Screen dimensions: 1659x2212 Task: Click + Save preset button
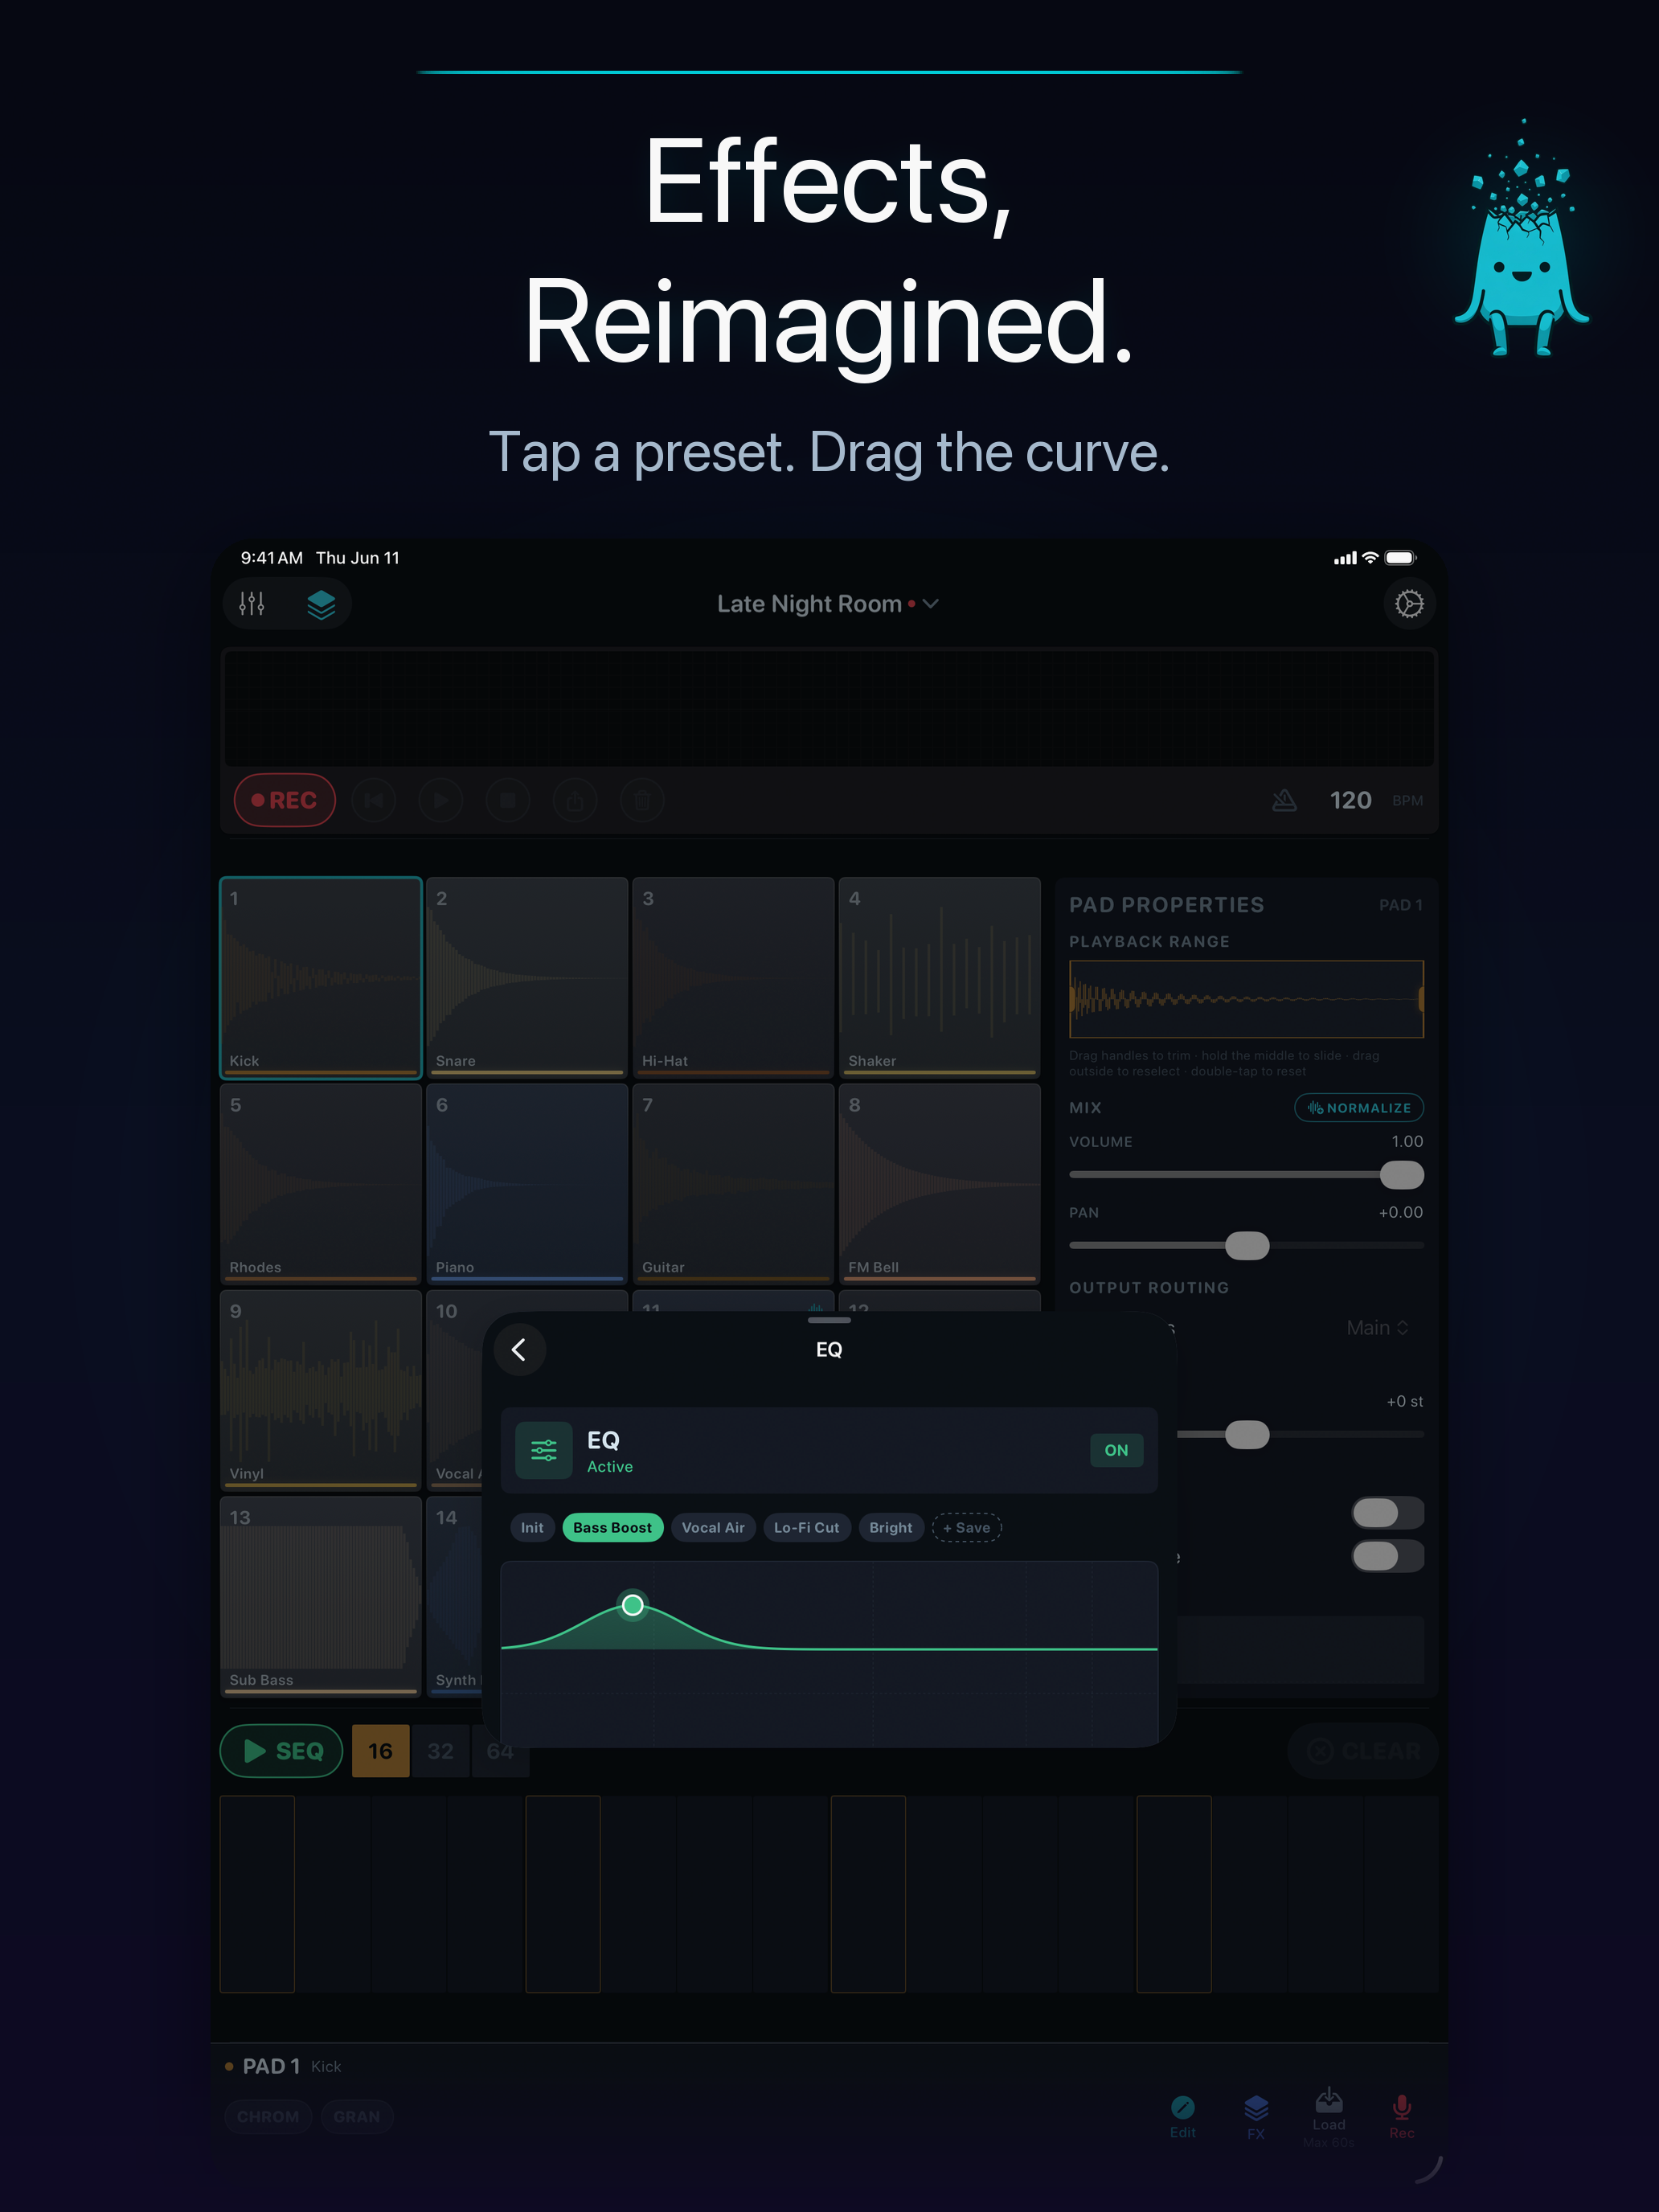pyautogui.click(x=966, y=1528)
